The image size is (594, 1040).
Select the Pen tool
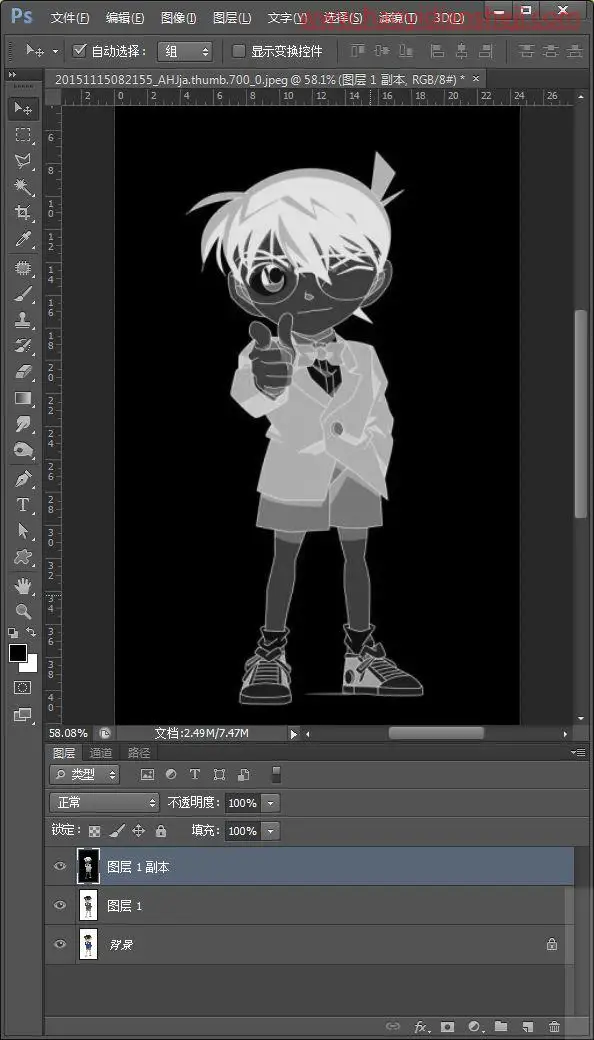(23, 479)
